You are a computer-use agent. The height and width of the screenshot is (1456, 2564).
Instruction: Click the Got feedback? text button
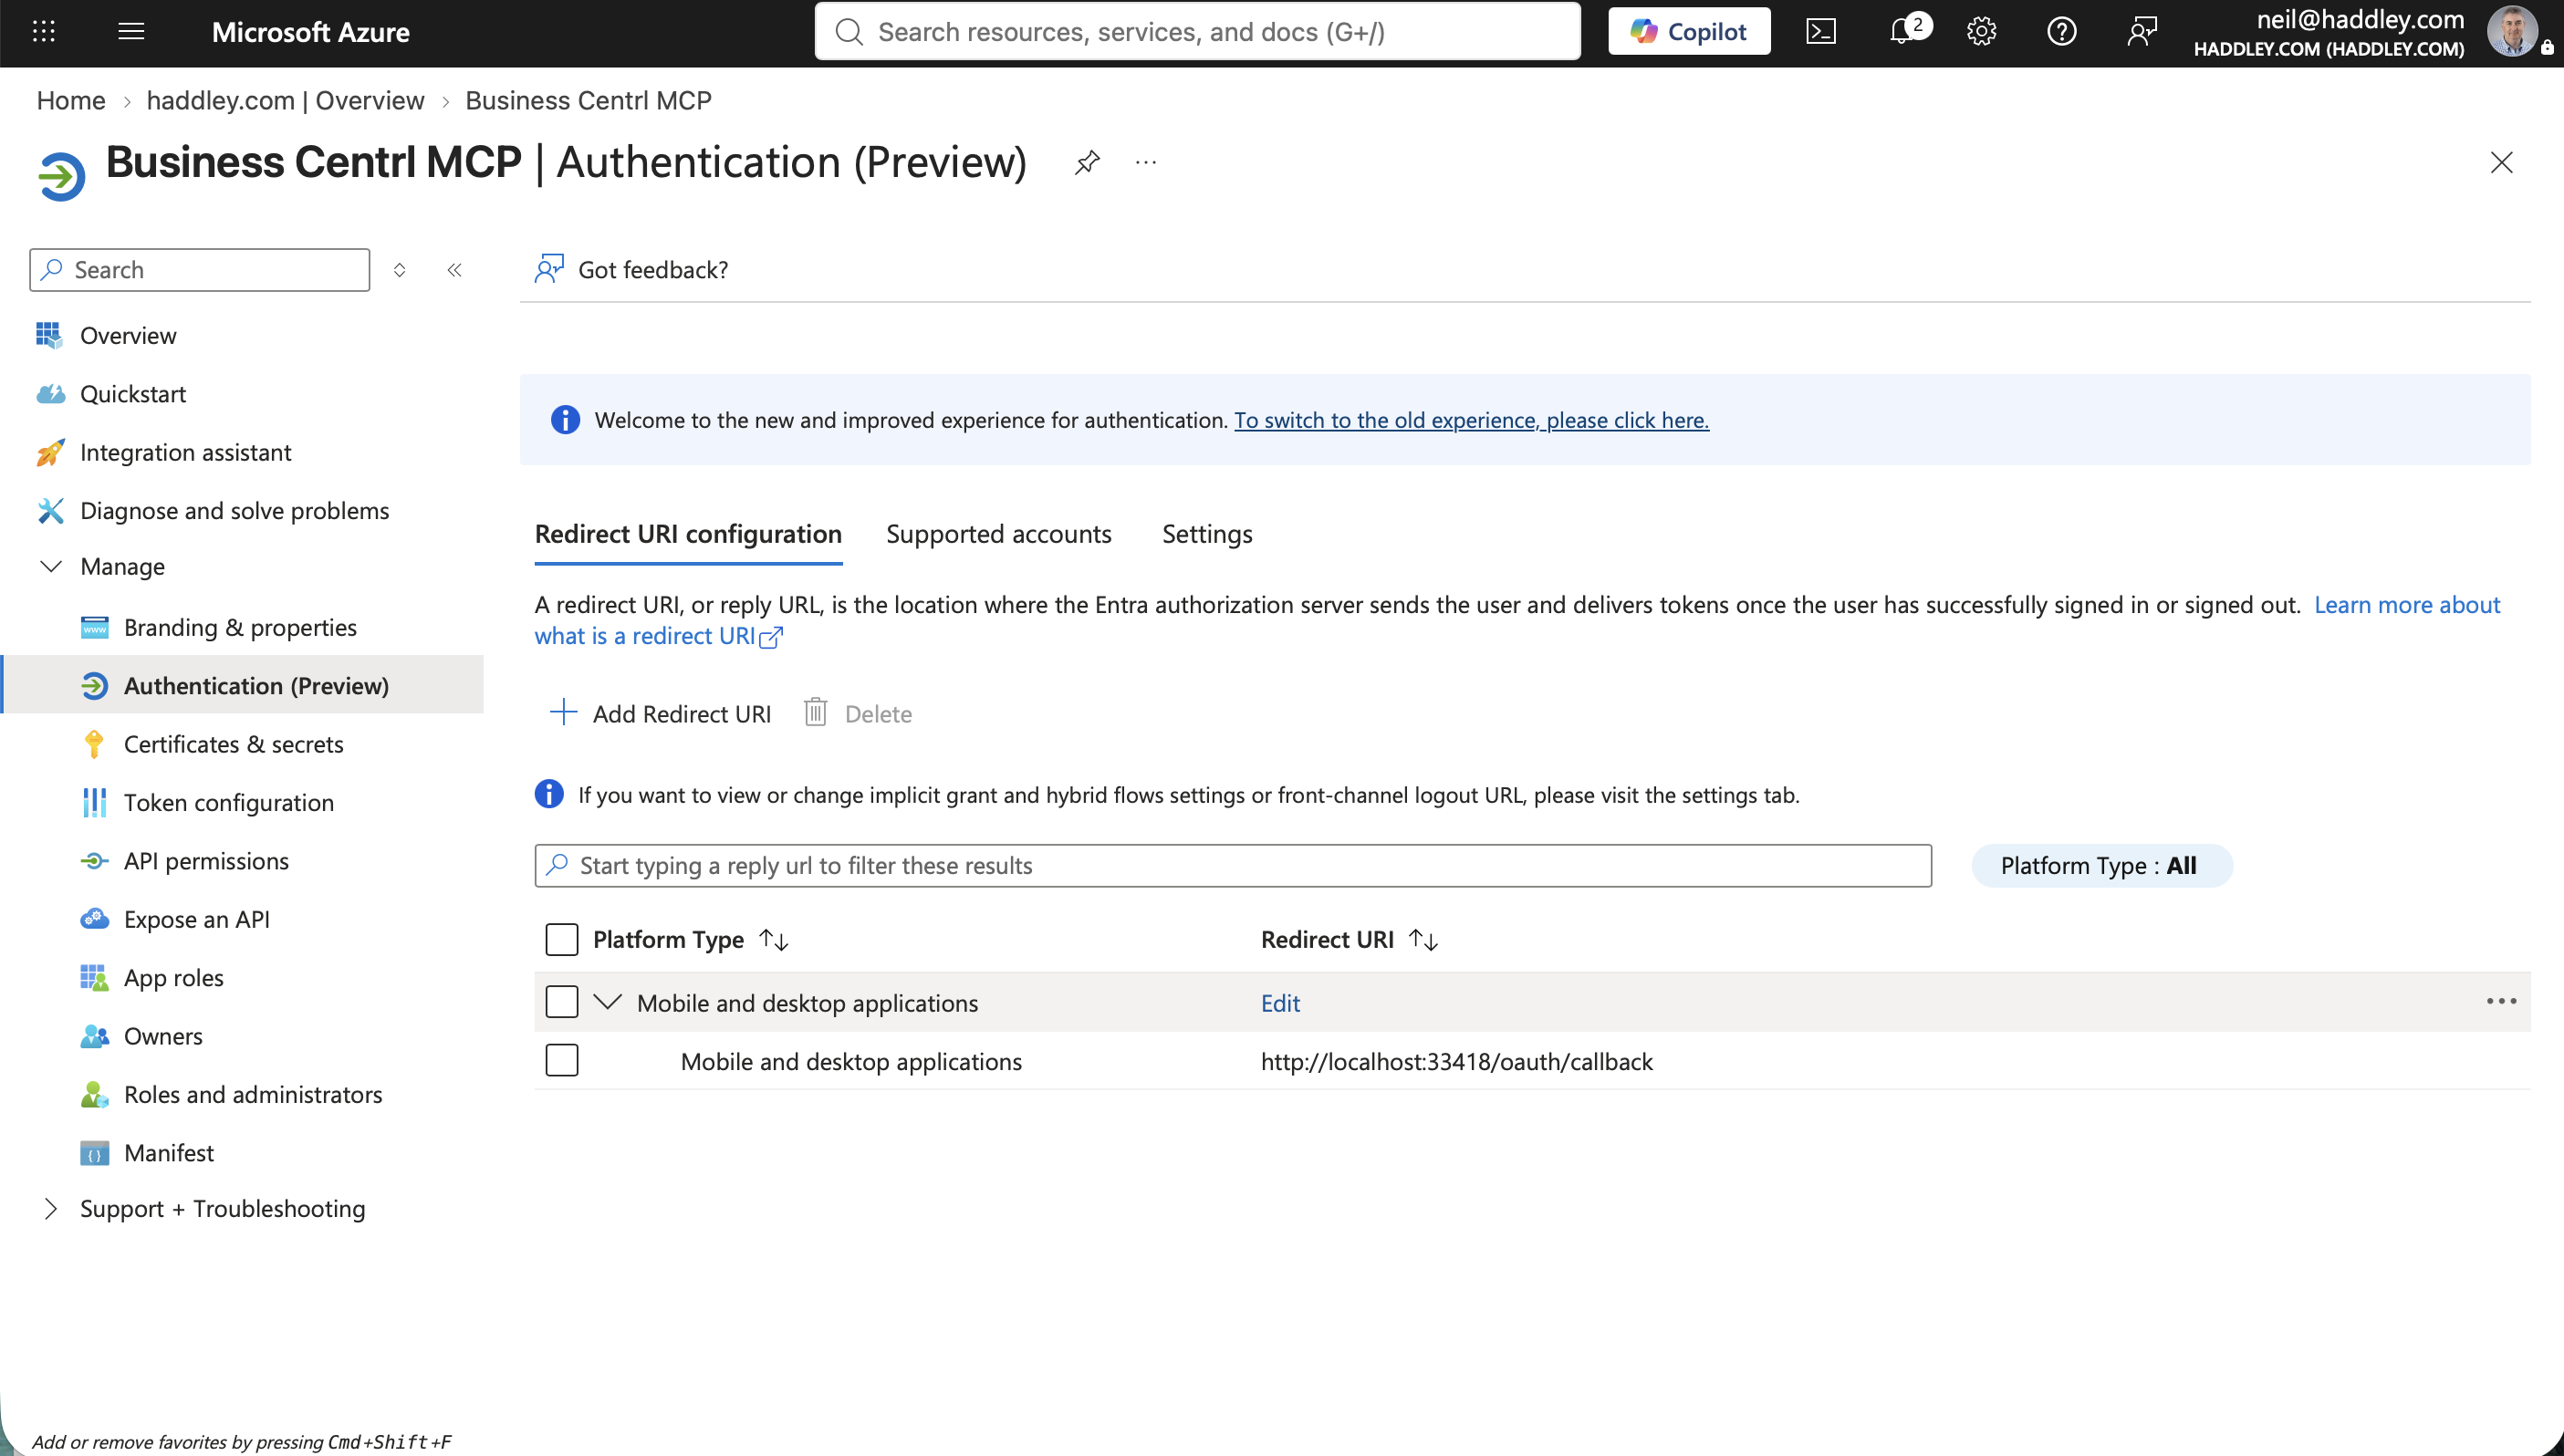click(x=653, y=270)
